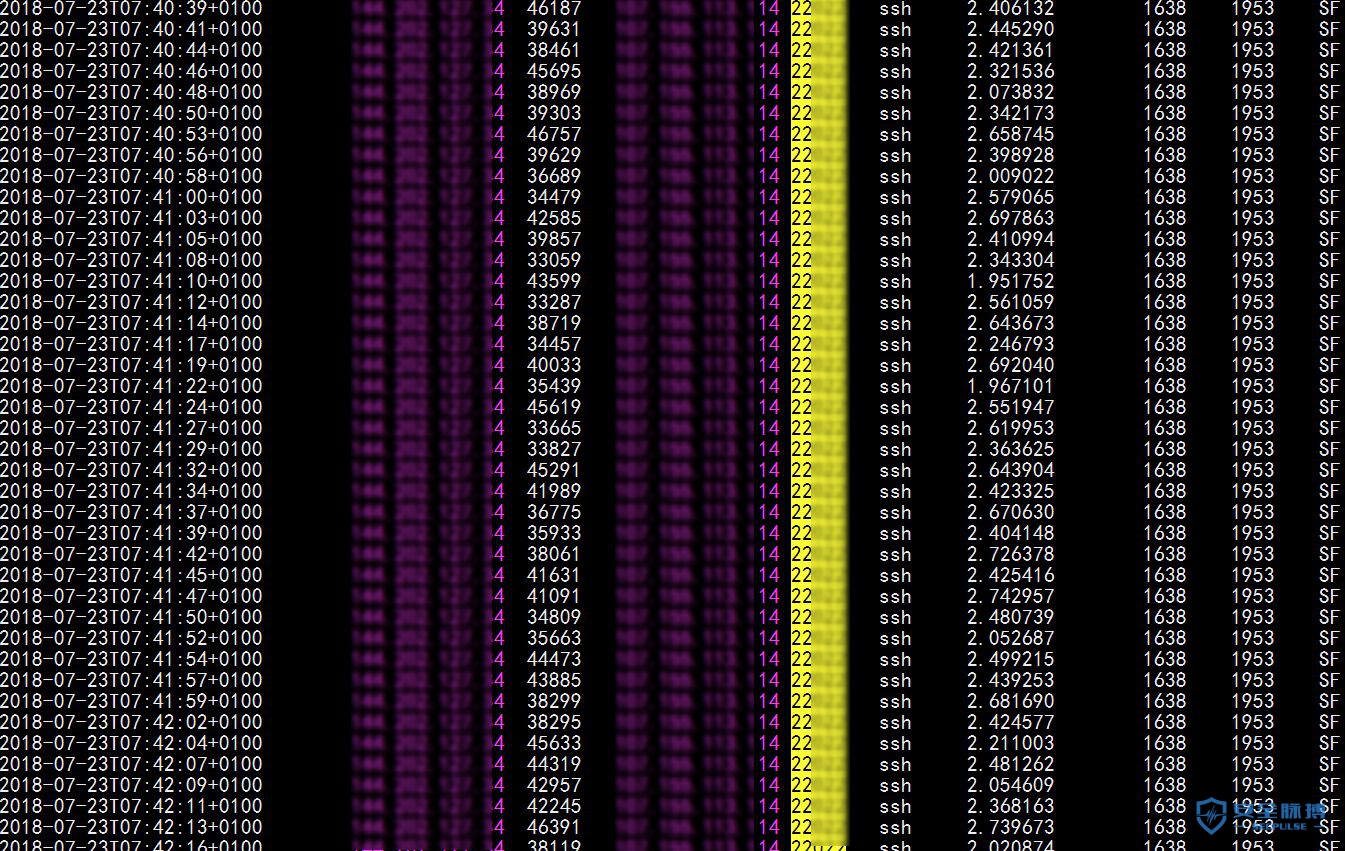Screen dimensions: 1345x851
Task: Select duration value 2.658745
Action: [x=1010, y=134]
